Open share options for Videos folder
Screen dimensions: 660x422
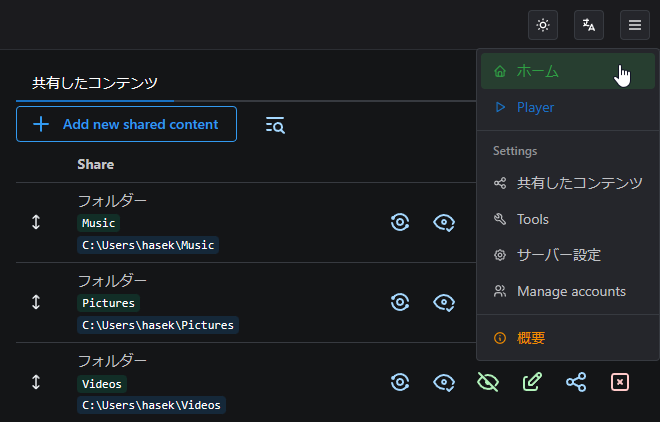(x=576, y=382)
